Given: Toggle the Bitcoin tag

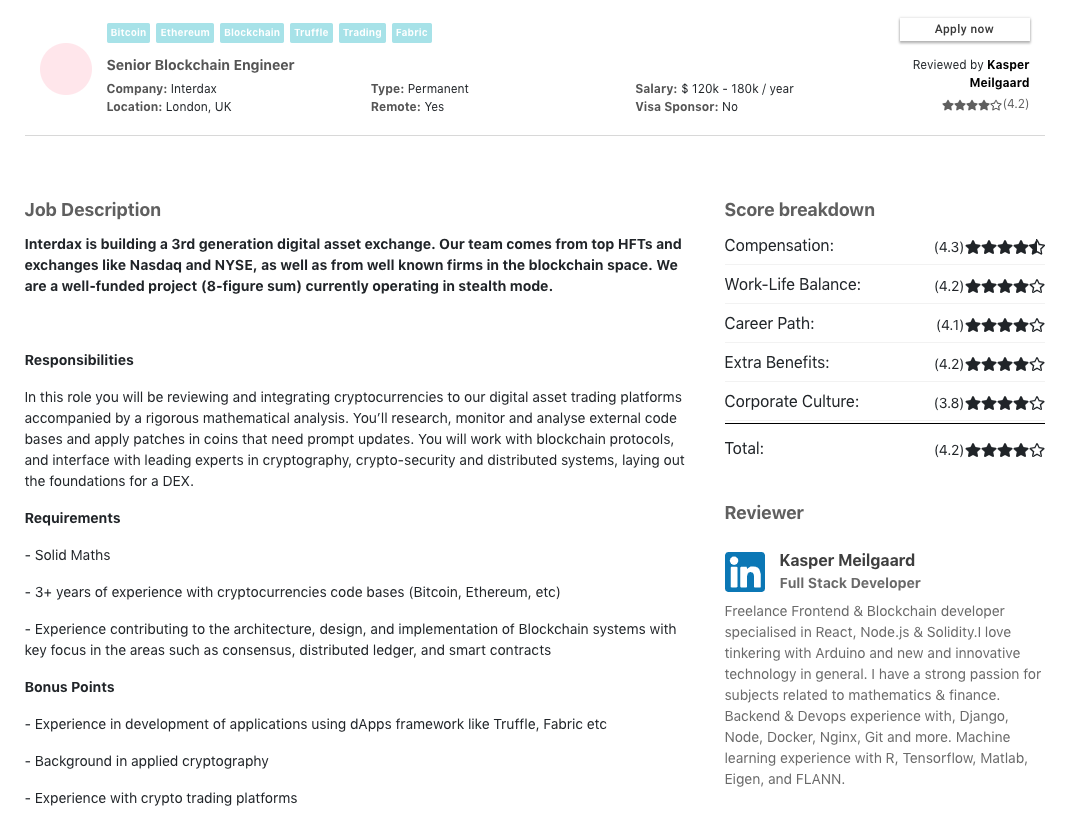Looking at the screenshot, I should click(x=128, y=32).
